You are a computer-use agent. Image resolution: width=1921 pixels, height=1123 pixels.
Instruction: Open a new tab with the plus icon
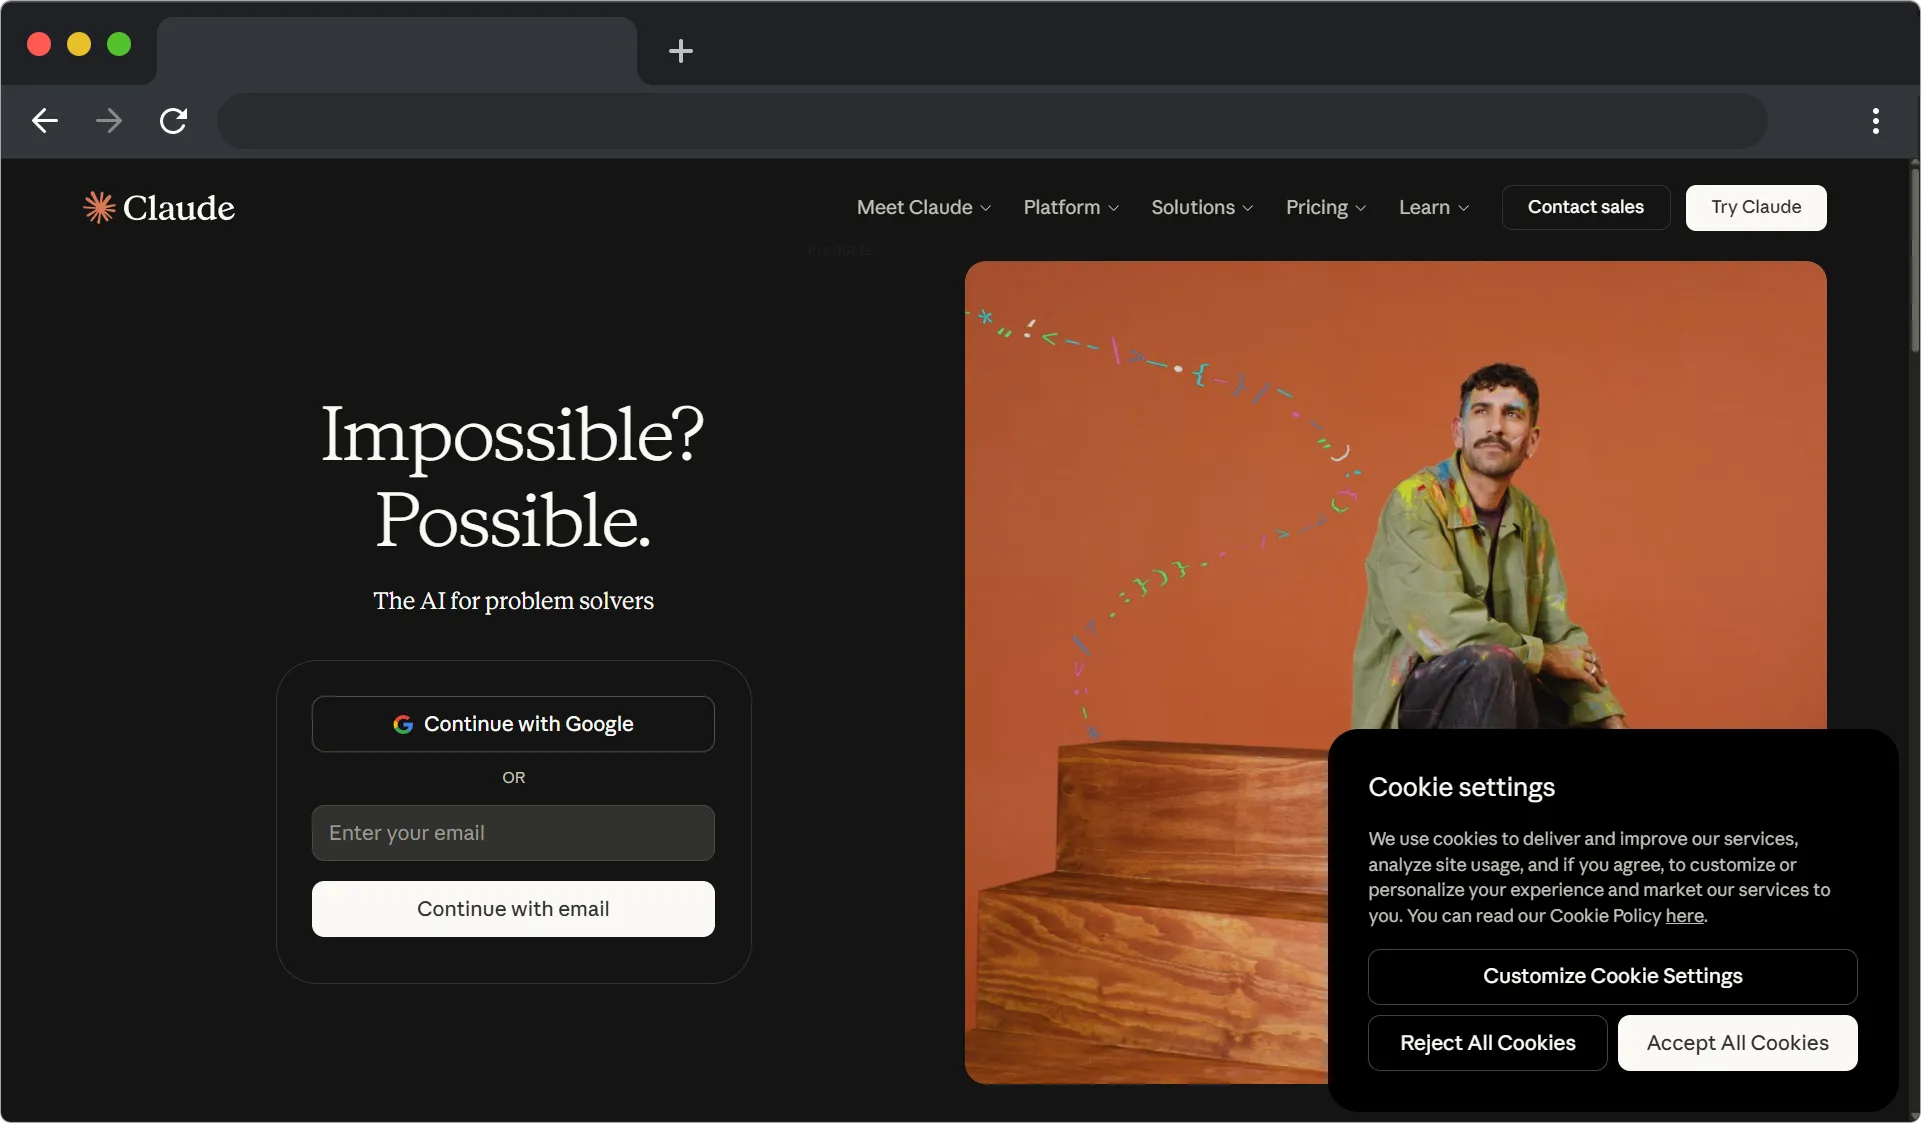[x=680, y=51]
